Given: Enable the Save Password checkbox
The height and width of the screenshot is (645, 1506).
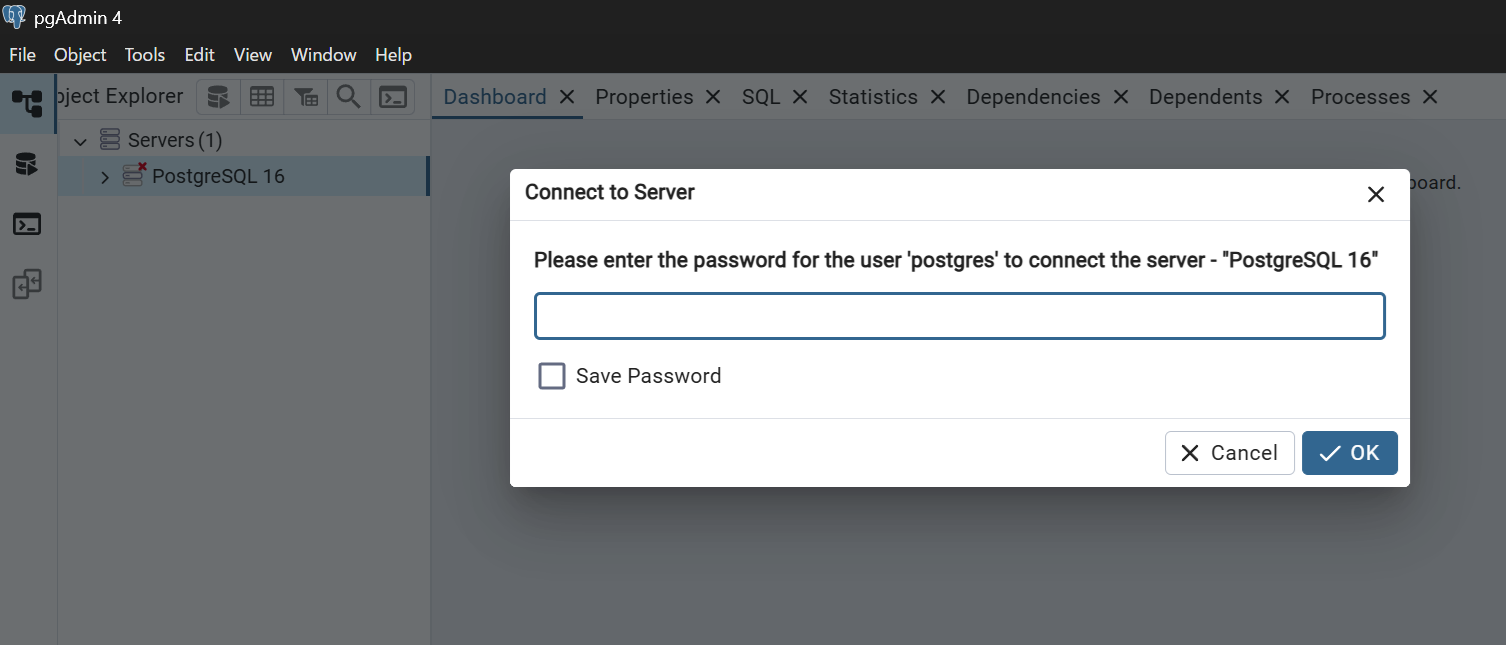Looking at the screenshot, I should pyautogui.click(x=552, y=376).
